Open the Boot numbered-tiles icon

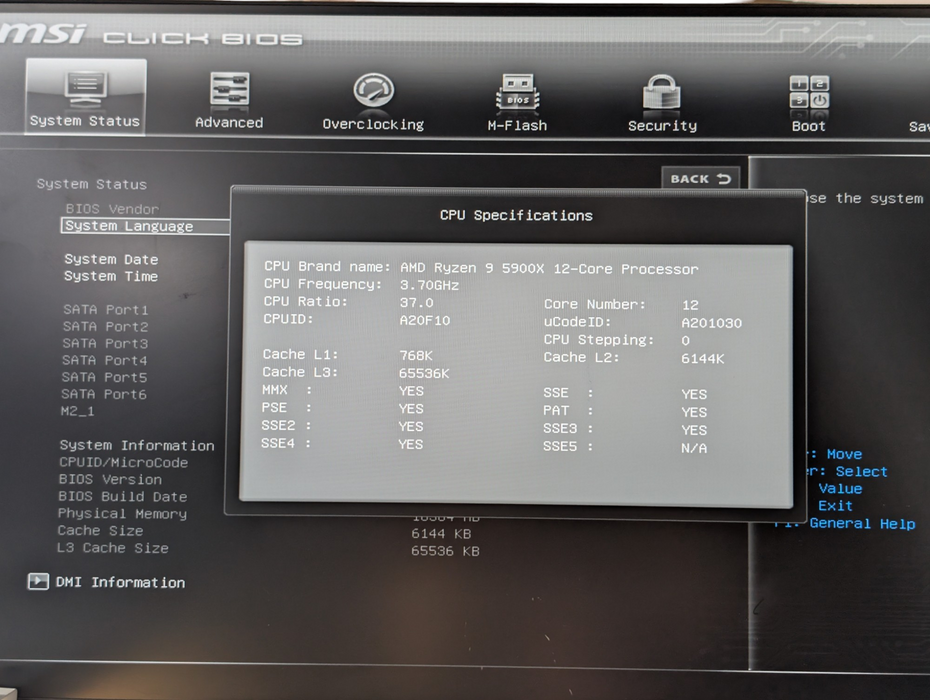click(809, 92)
